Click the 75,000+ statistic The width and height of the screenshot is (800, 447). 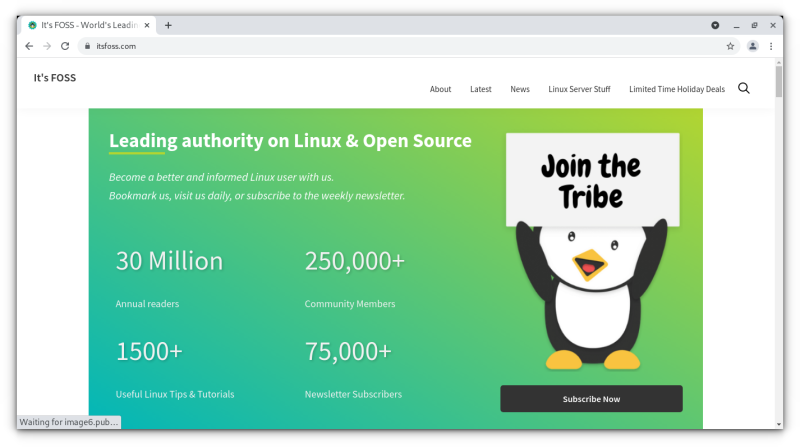click(348, 351)
